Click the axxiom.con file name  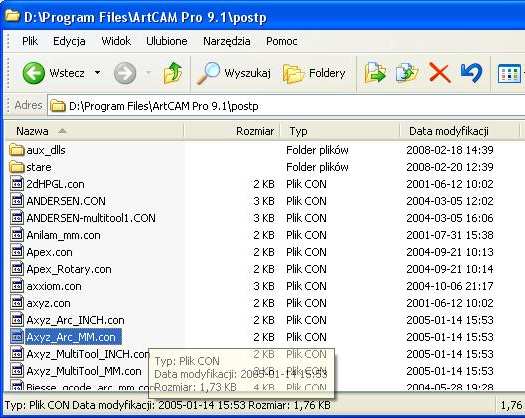54,286
